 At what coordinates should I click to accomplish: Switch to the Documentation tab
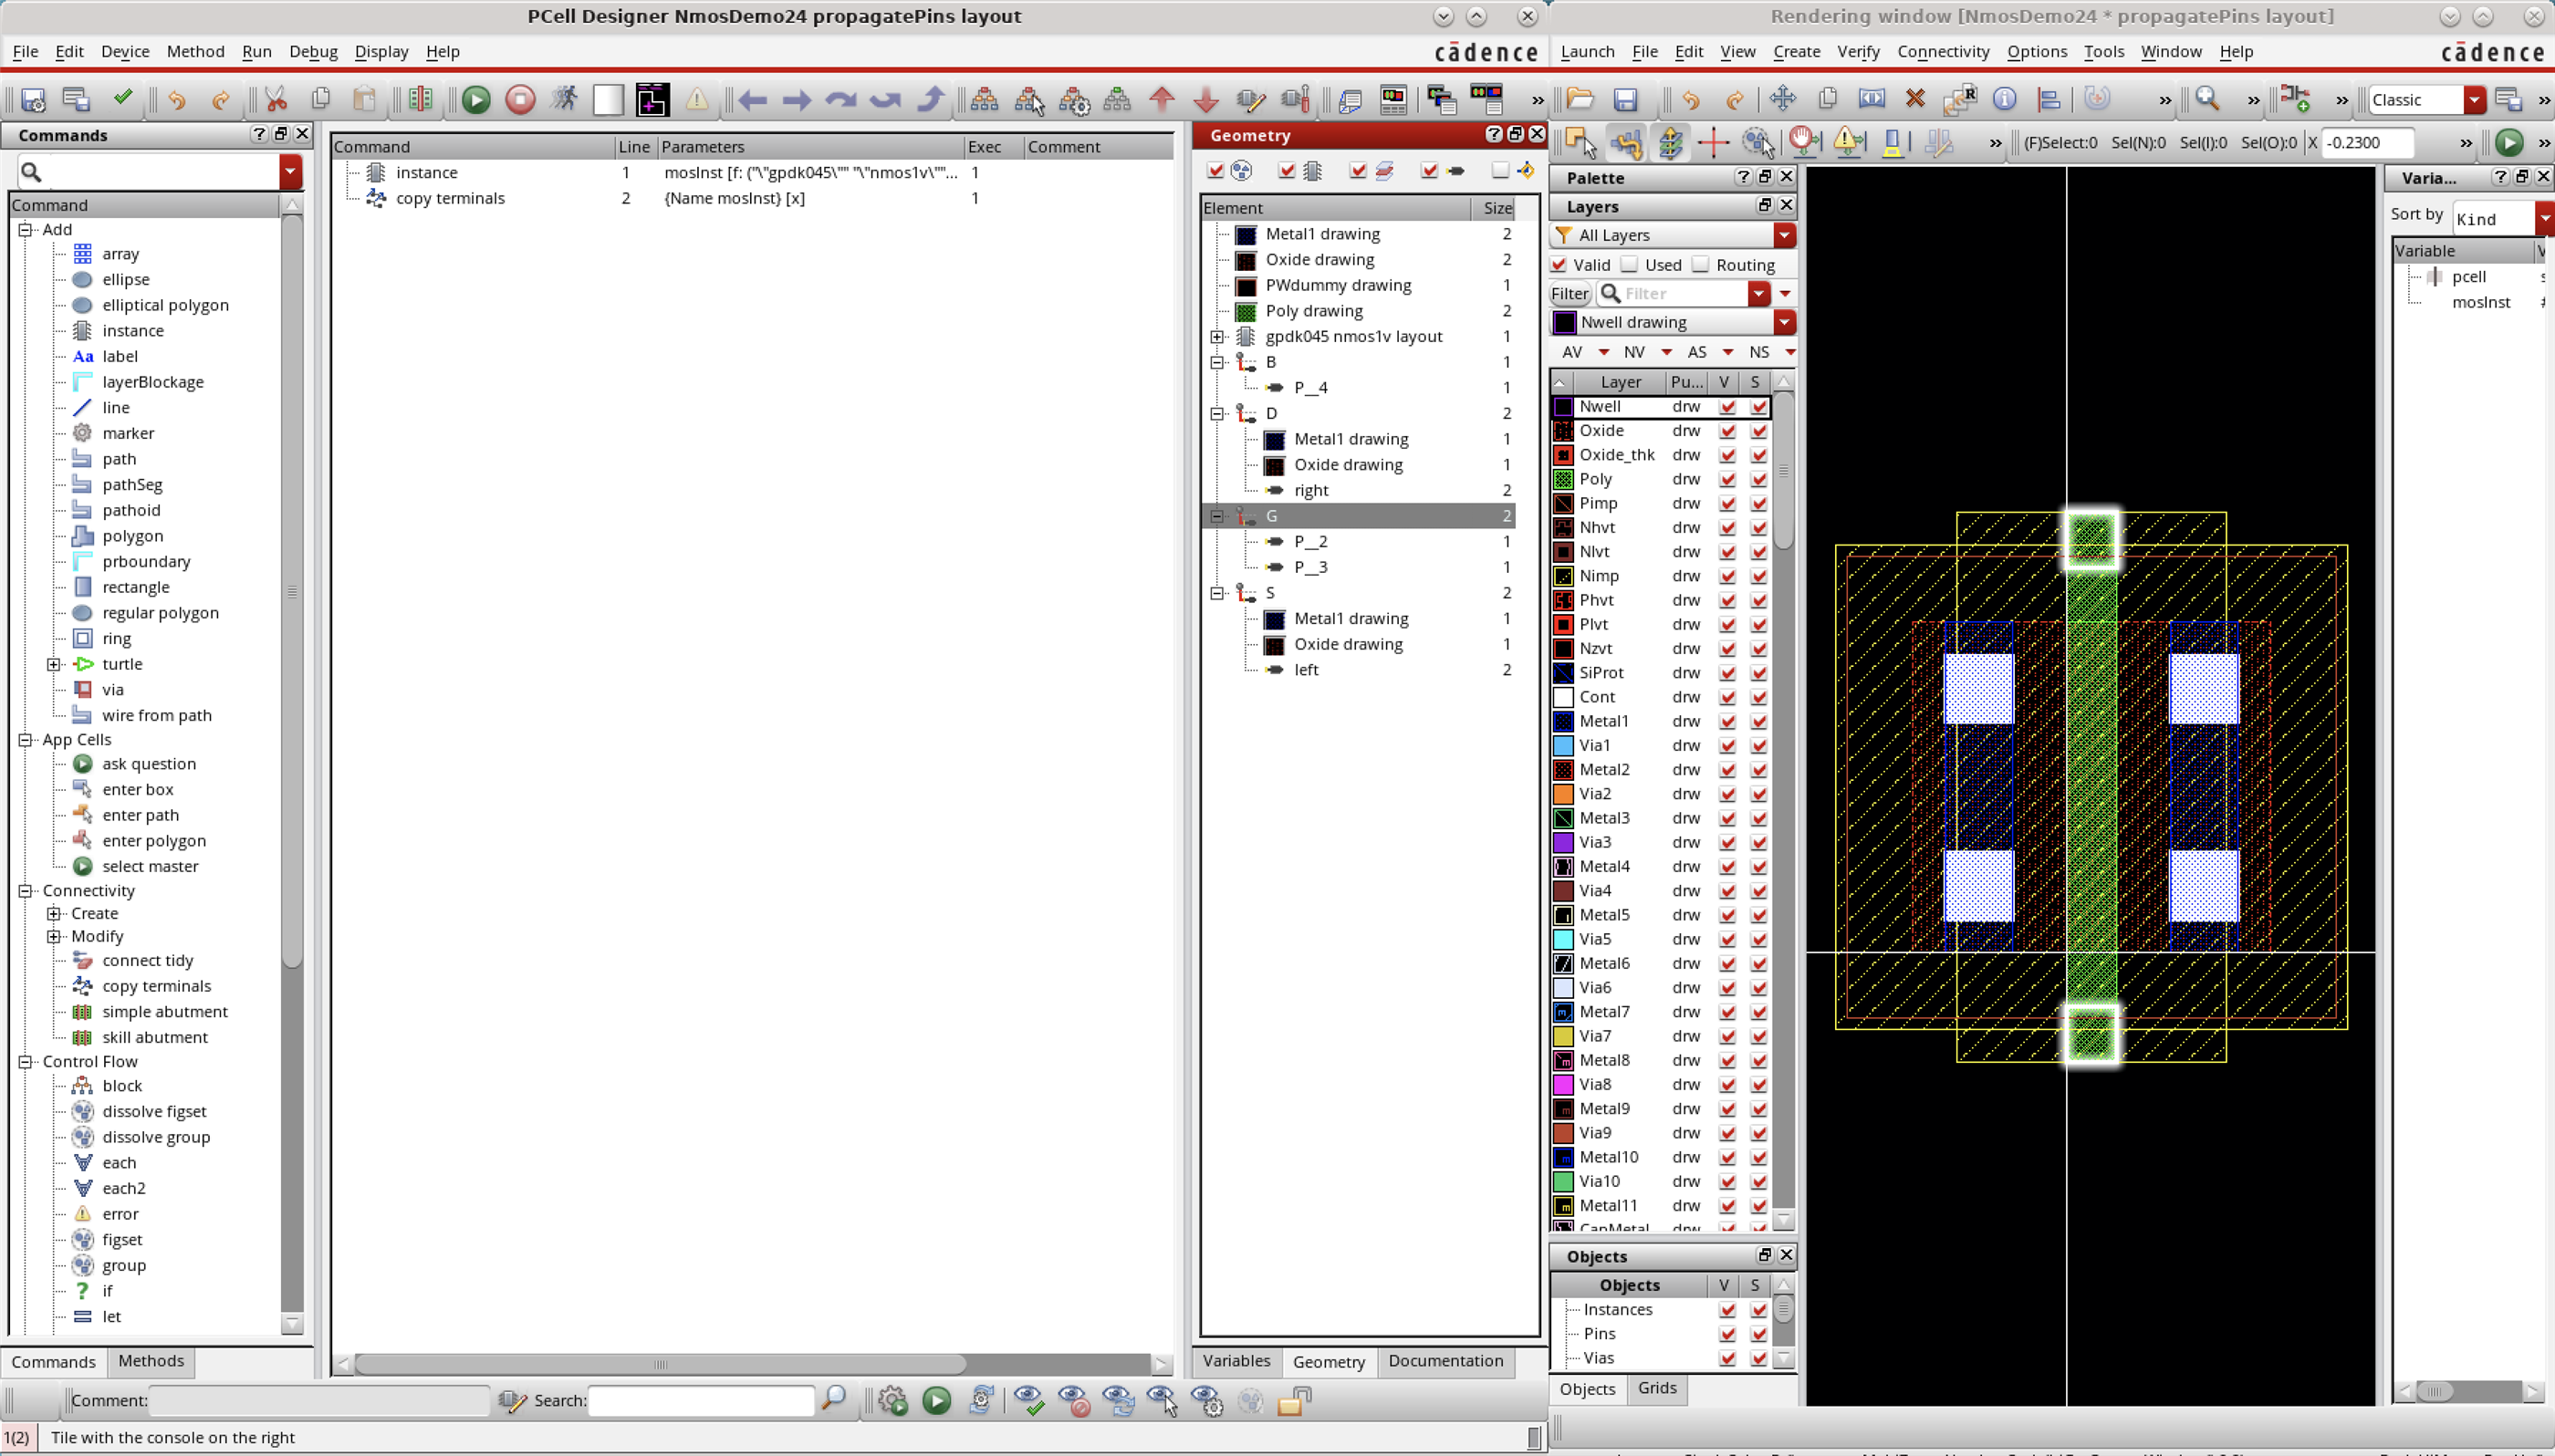[x=1445, y=1361]
